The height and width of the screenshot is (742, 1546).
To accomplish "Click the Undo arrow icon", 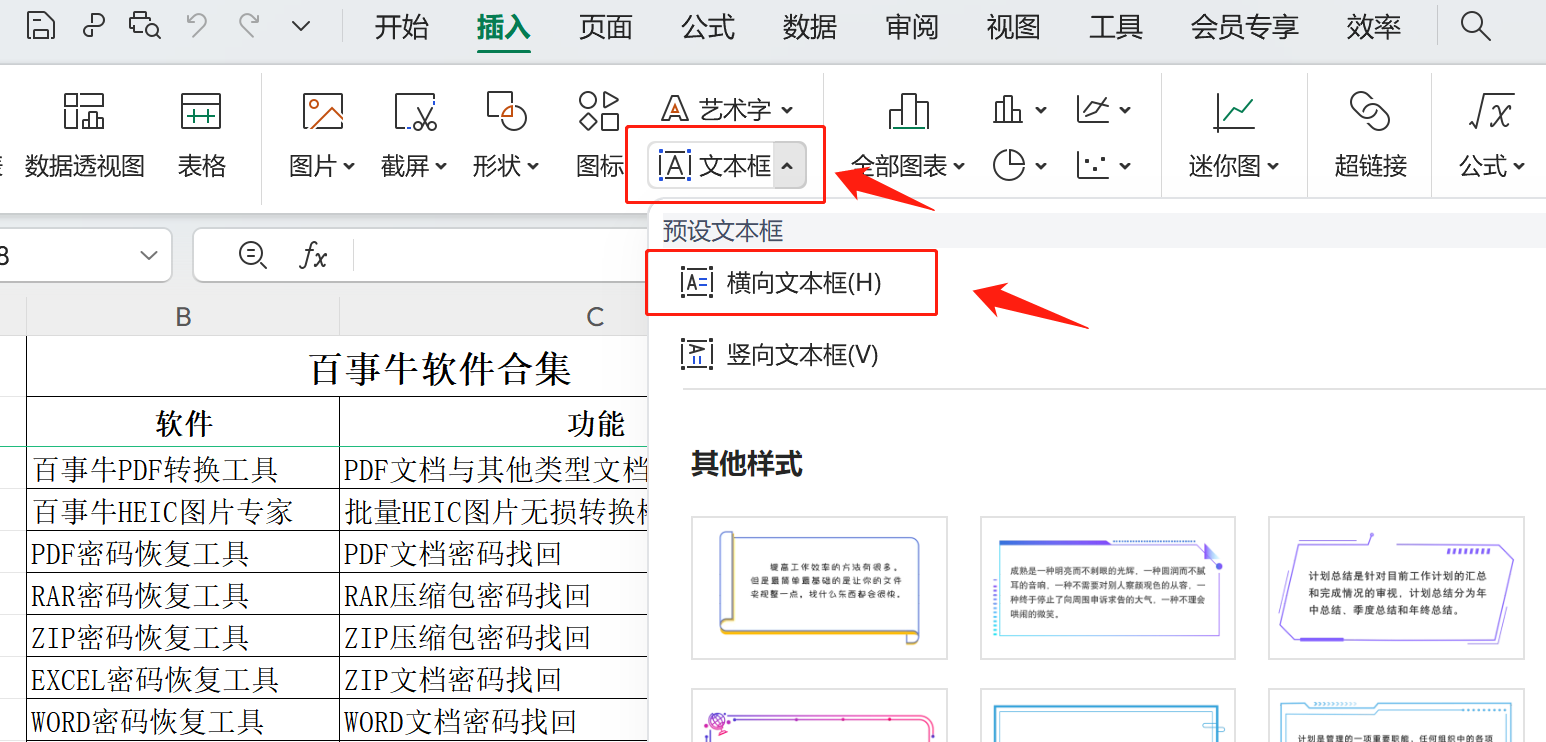I will click(x=197, y=26).
